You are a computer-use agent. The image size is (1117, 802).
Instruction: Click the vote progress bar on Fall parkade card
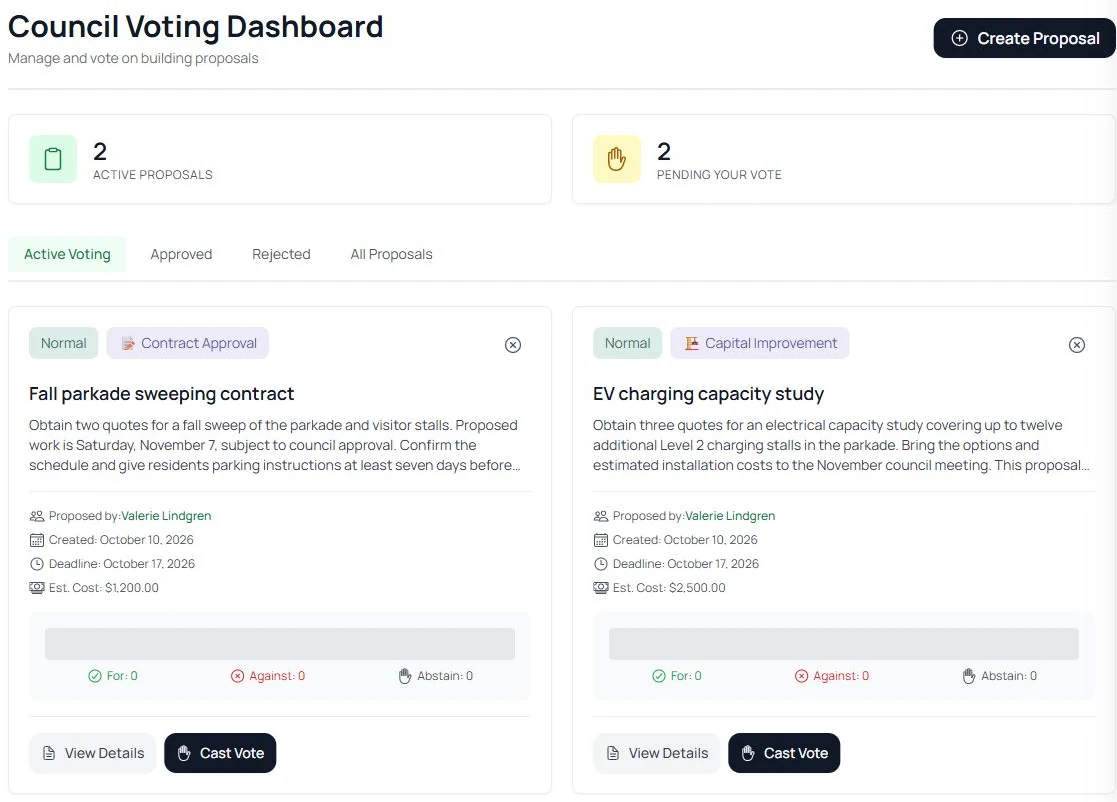pyautogui.click(x=280, y=644)
